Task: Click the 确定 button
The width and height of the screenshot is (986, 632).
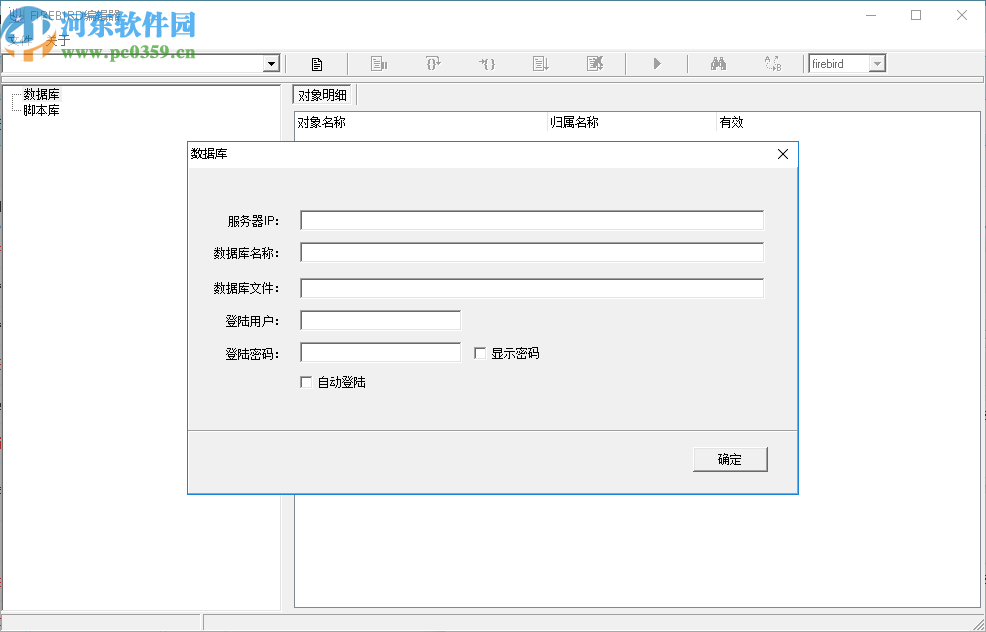Action: (x=730, y=460)
